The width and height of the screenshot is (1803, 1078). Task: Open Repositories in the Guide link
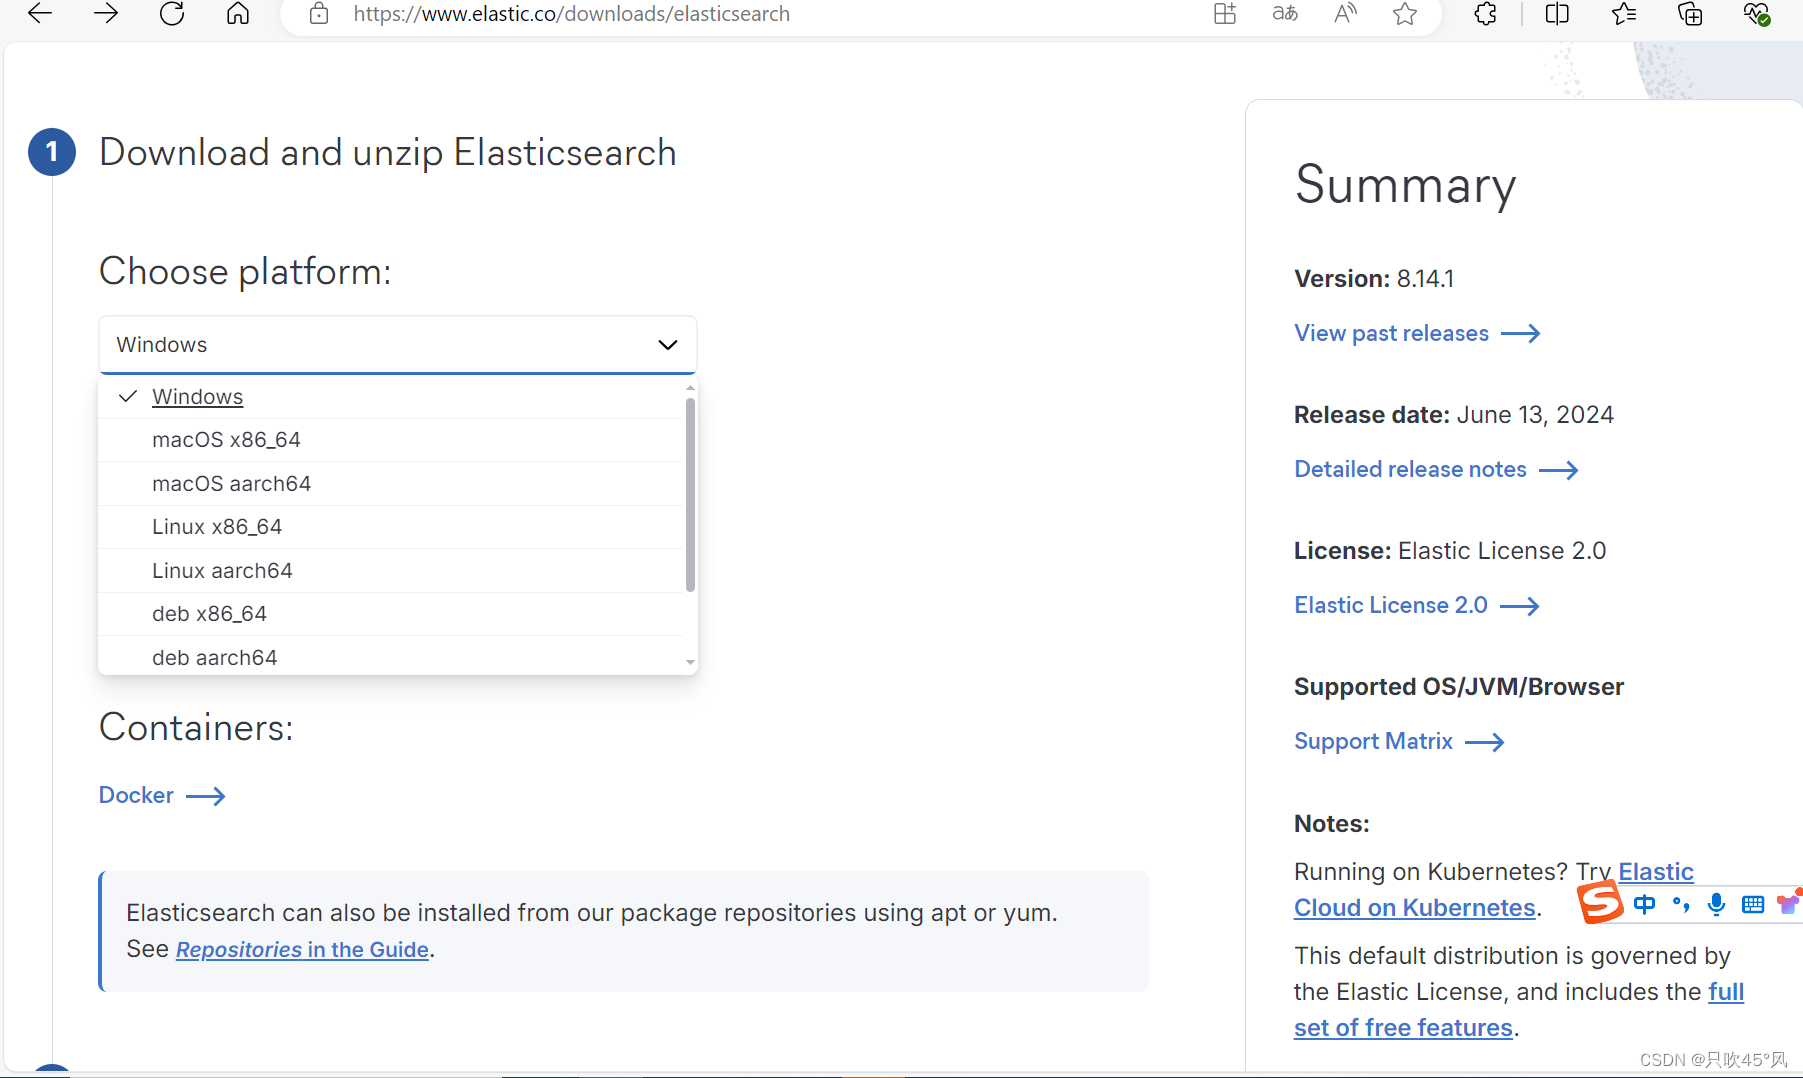click(302, 950)
